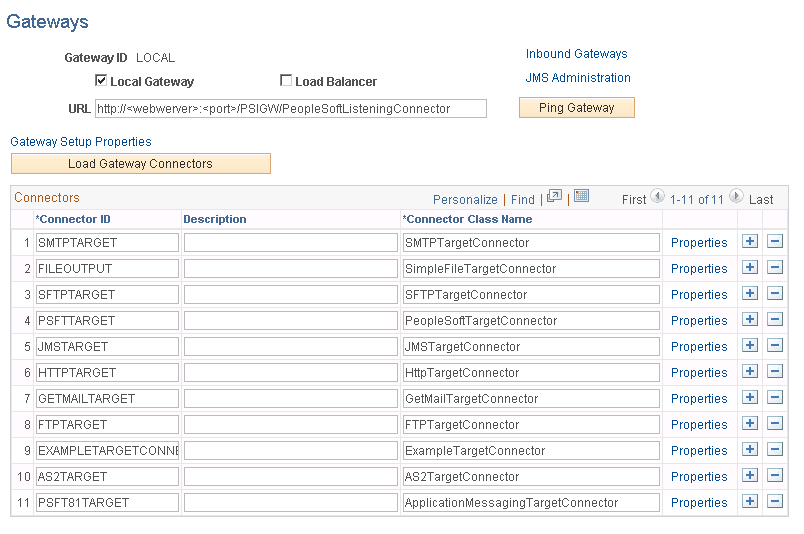The width and height of the screenshot is (804, 534).
Task: Enable the Load Balancer checkbox
Action: pyautogui.click(x=286, y=81)
